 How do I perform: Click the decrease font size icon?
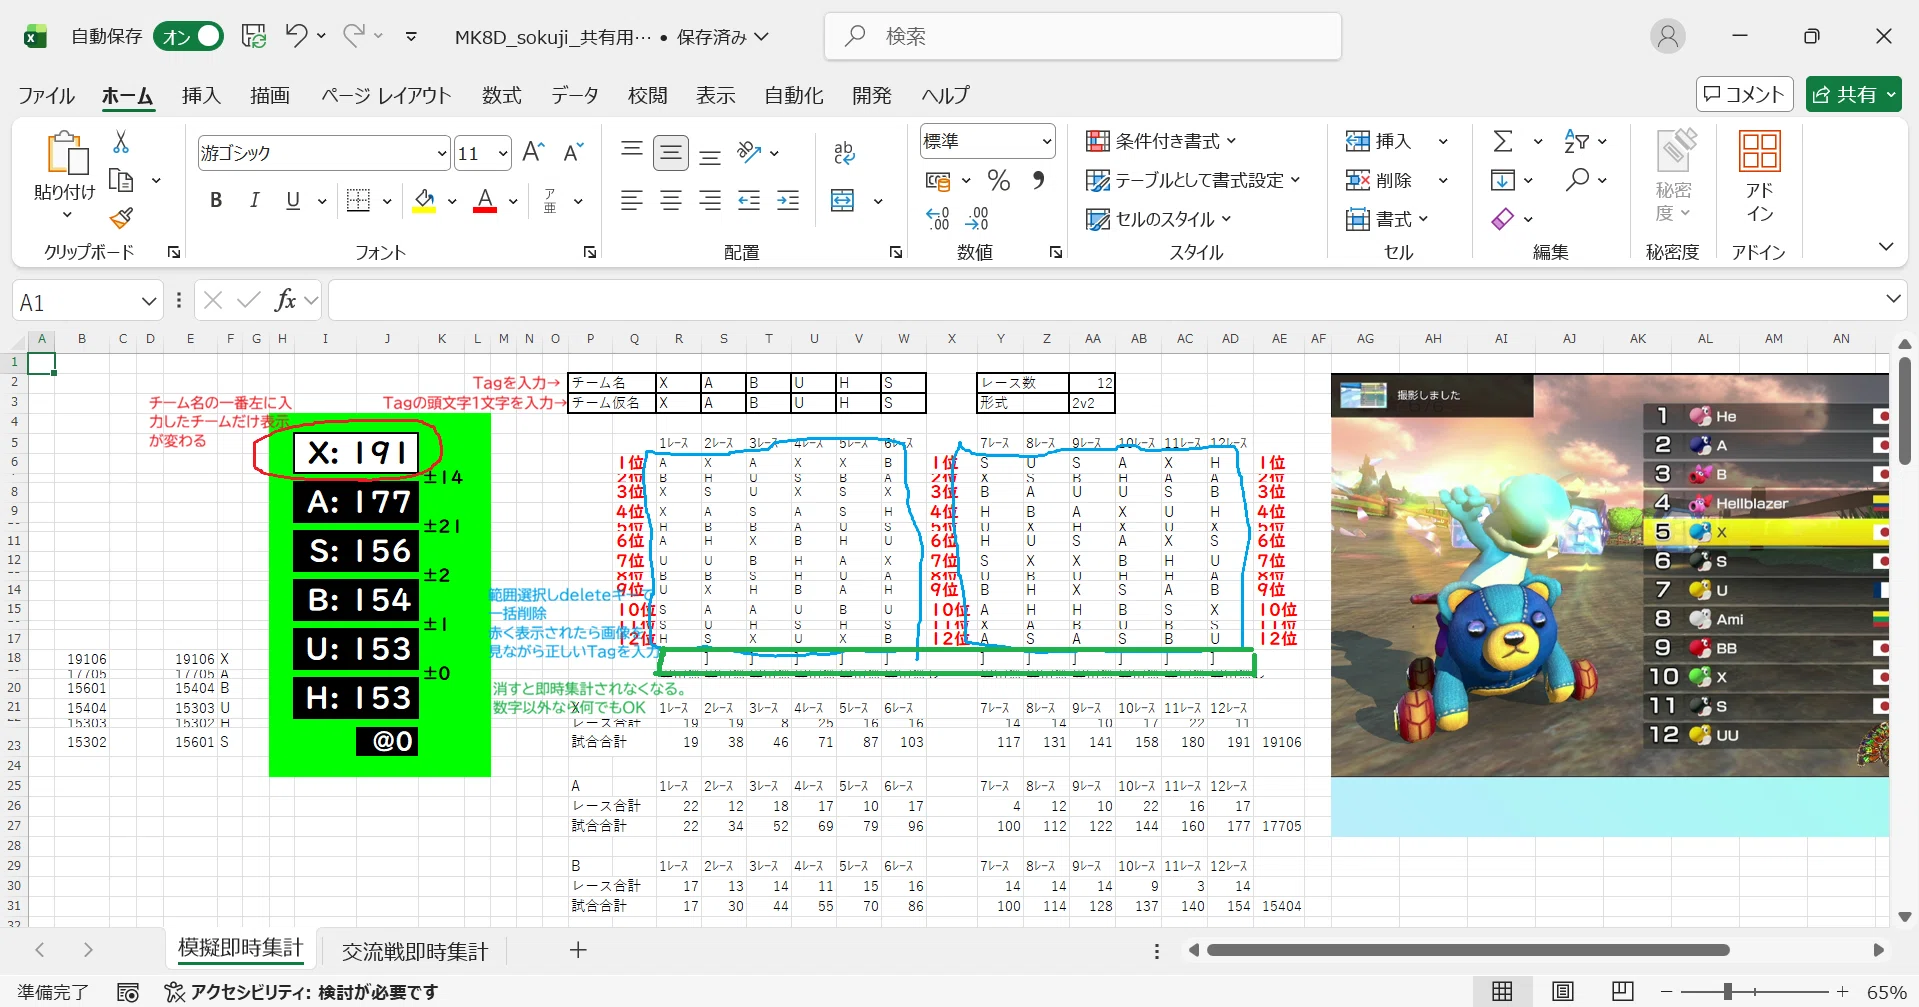coord(572,152)
